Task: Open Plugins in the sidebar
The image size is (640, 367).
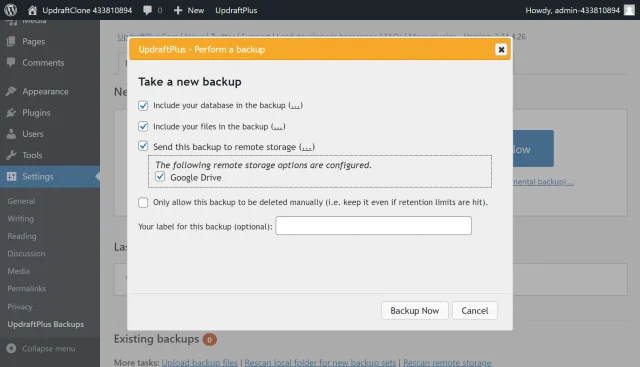Action: point(36,113)
